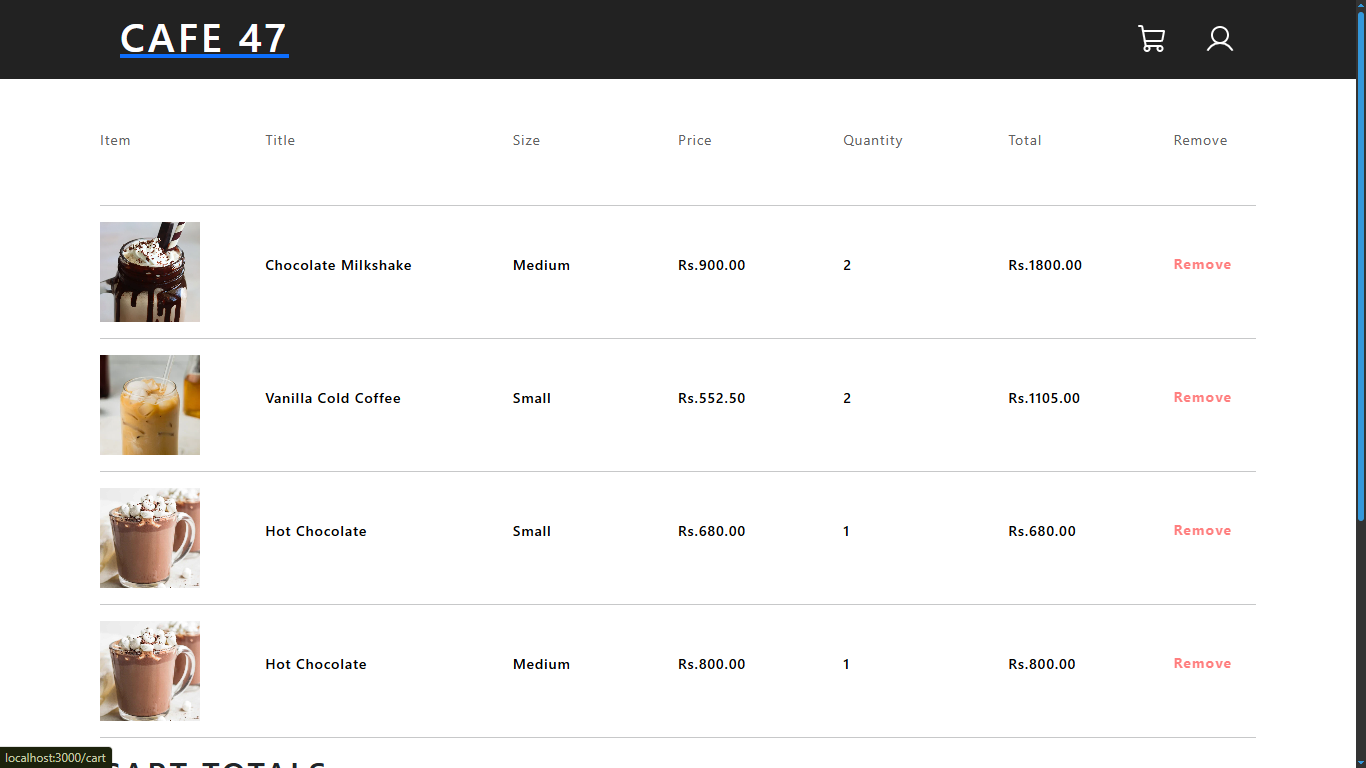Click the 'Title' column header
Screen dimensions: 1366x768
280,140
